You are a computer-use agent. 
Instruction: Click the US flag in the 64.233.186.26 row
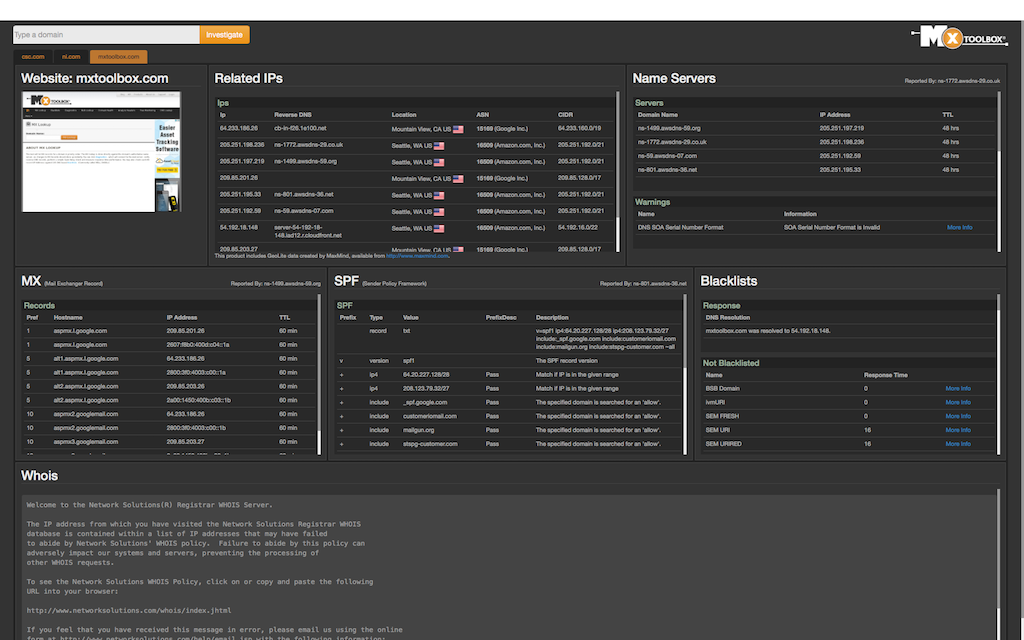458,129
